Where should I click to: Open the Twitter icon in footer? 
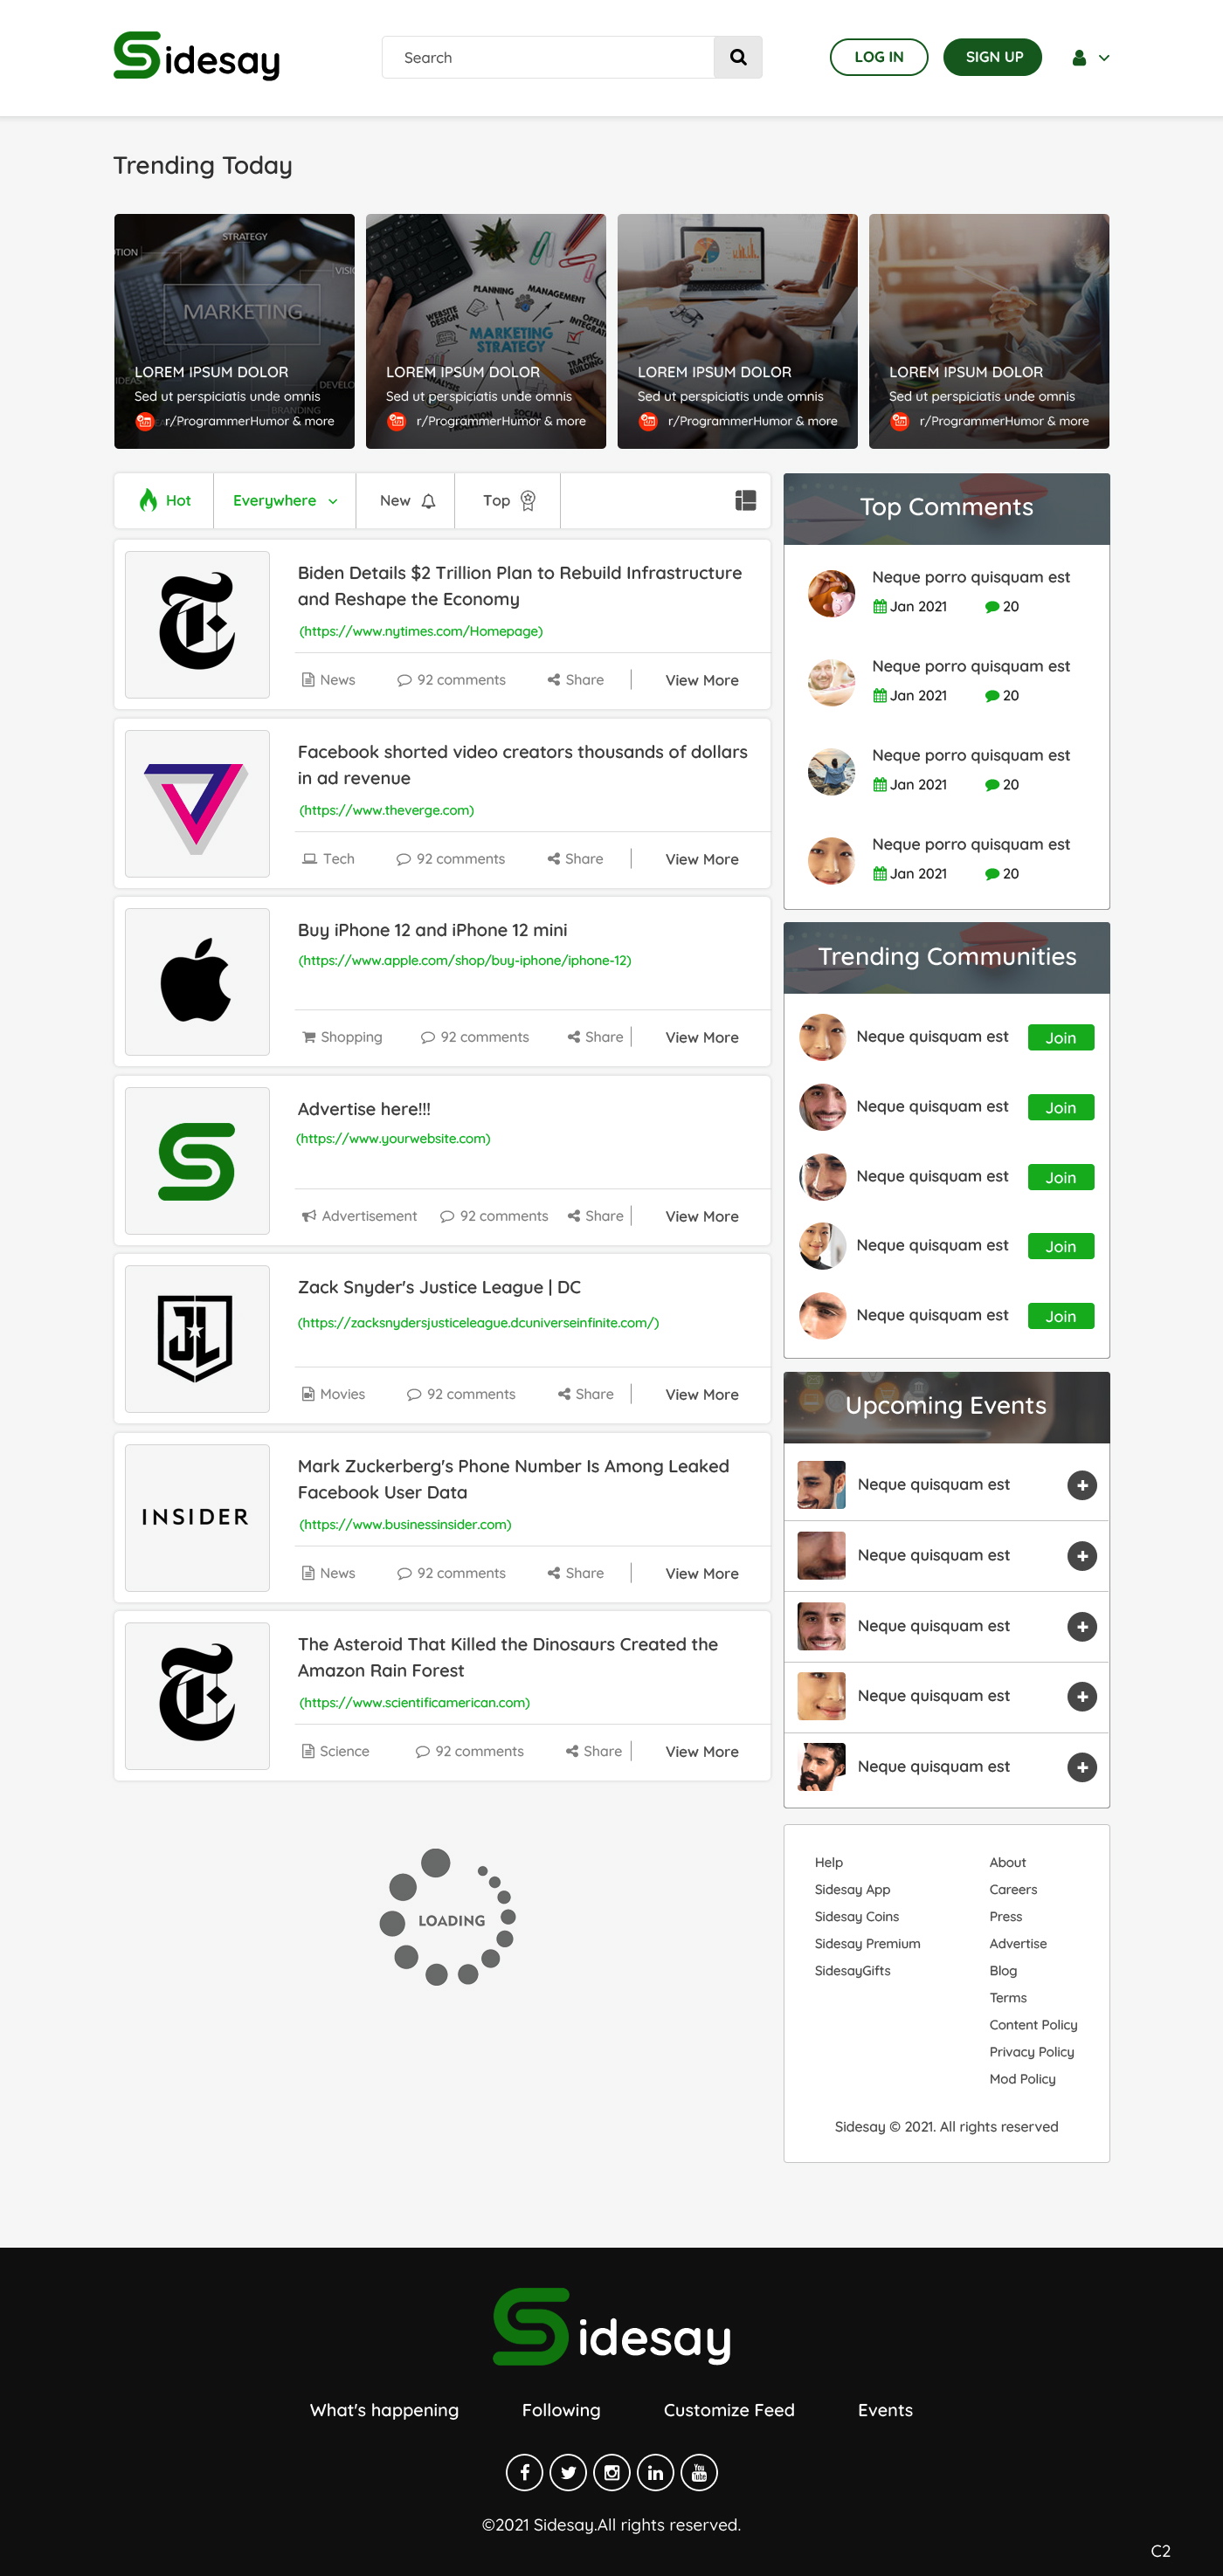pos(568,2472)
